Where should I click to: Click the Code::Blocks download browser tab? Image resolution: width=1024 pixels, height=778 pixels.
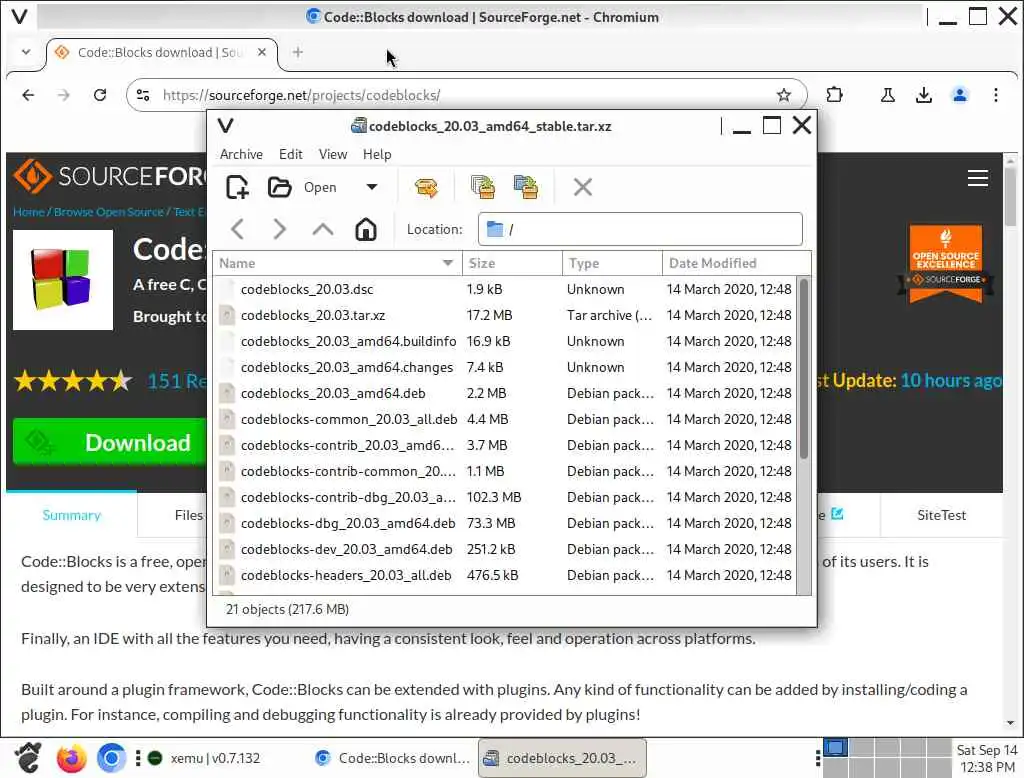(x=161, y=52)
